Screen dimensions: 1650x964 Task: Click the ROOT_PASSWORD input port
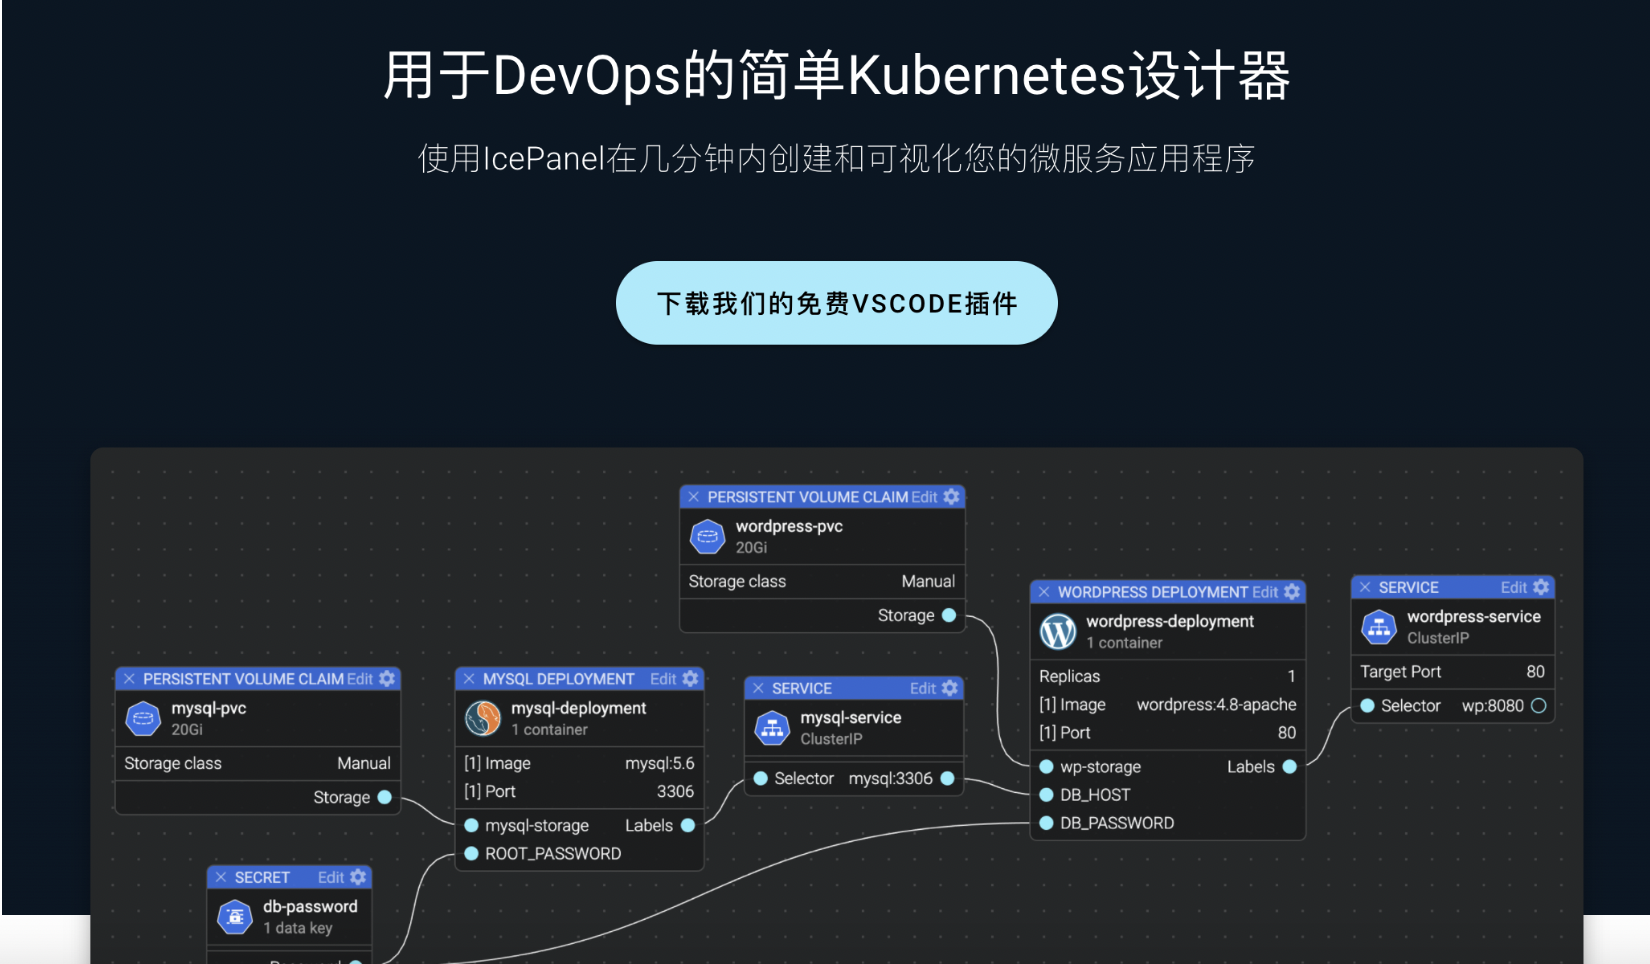[472, 853]
